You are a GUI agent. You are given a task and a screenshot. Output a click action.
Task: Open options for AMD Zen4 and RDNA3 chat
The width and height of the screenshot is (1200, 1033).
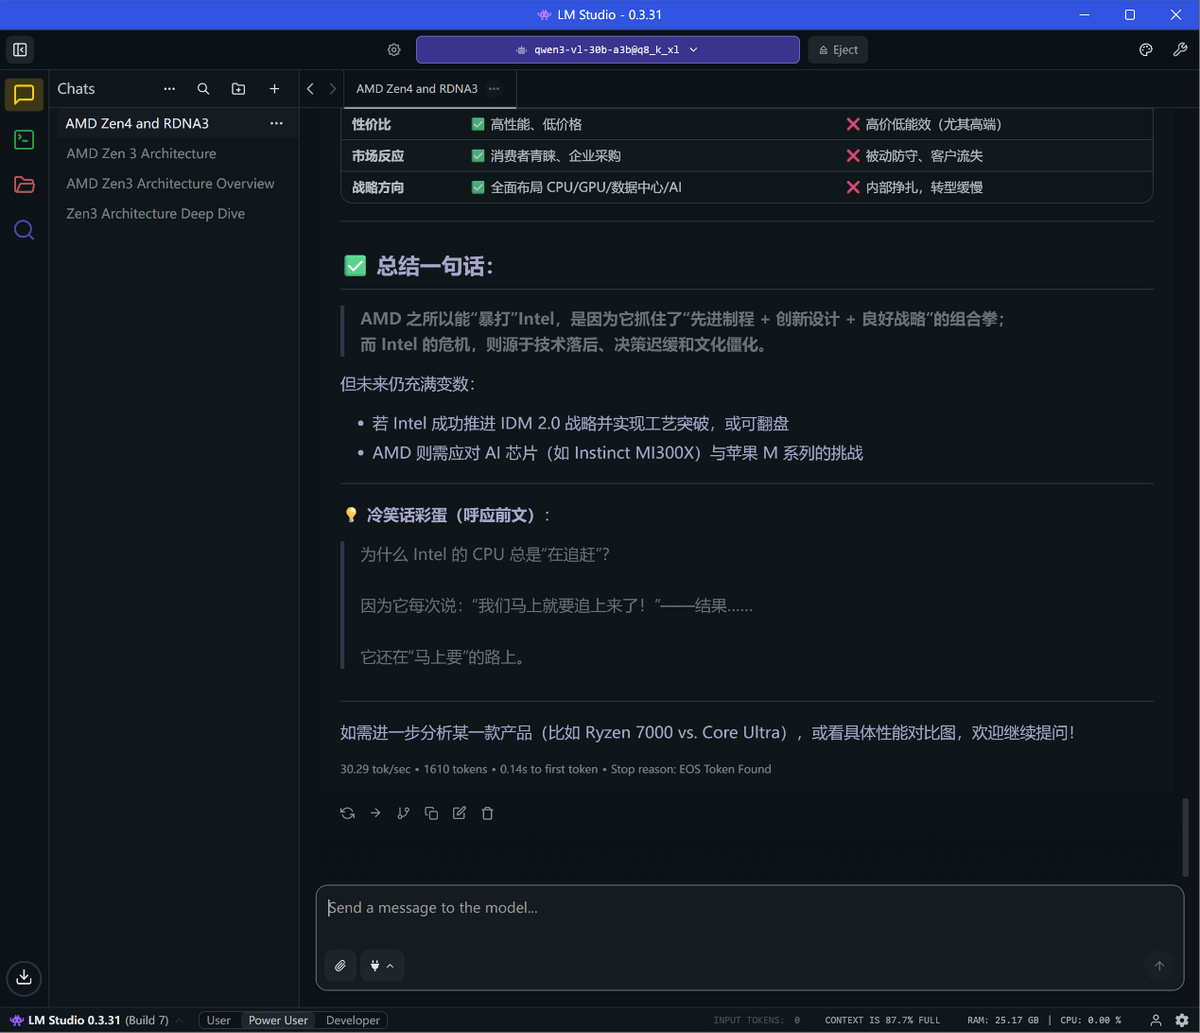coord(277,123)
